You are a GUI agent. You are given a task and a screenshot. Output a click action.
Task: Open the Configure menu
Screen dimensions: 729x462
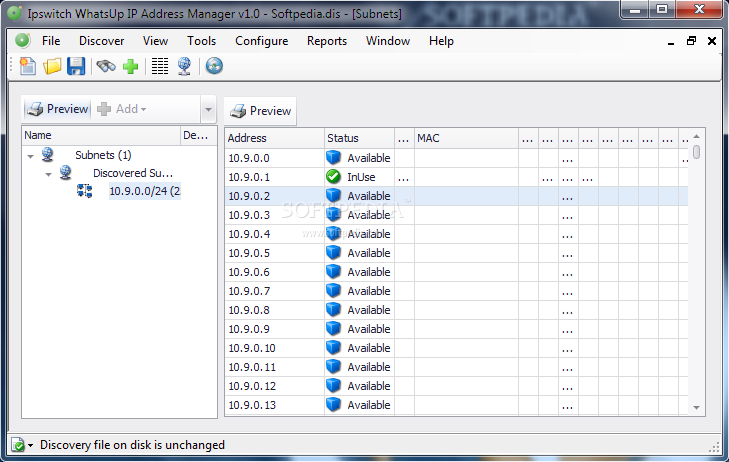tap(261, 41)
